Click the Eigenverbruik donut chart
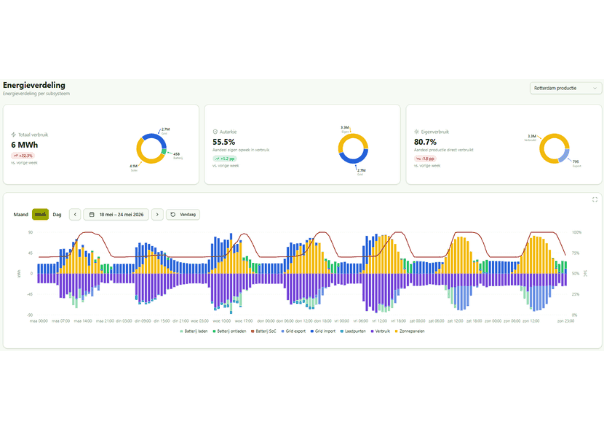 click(x=554, y=148)
